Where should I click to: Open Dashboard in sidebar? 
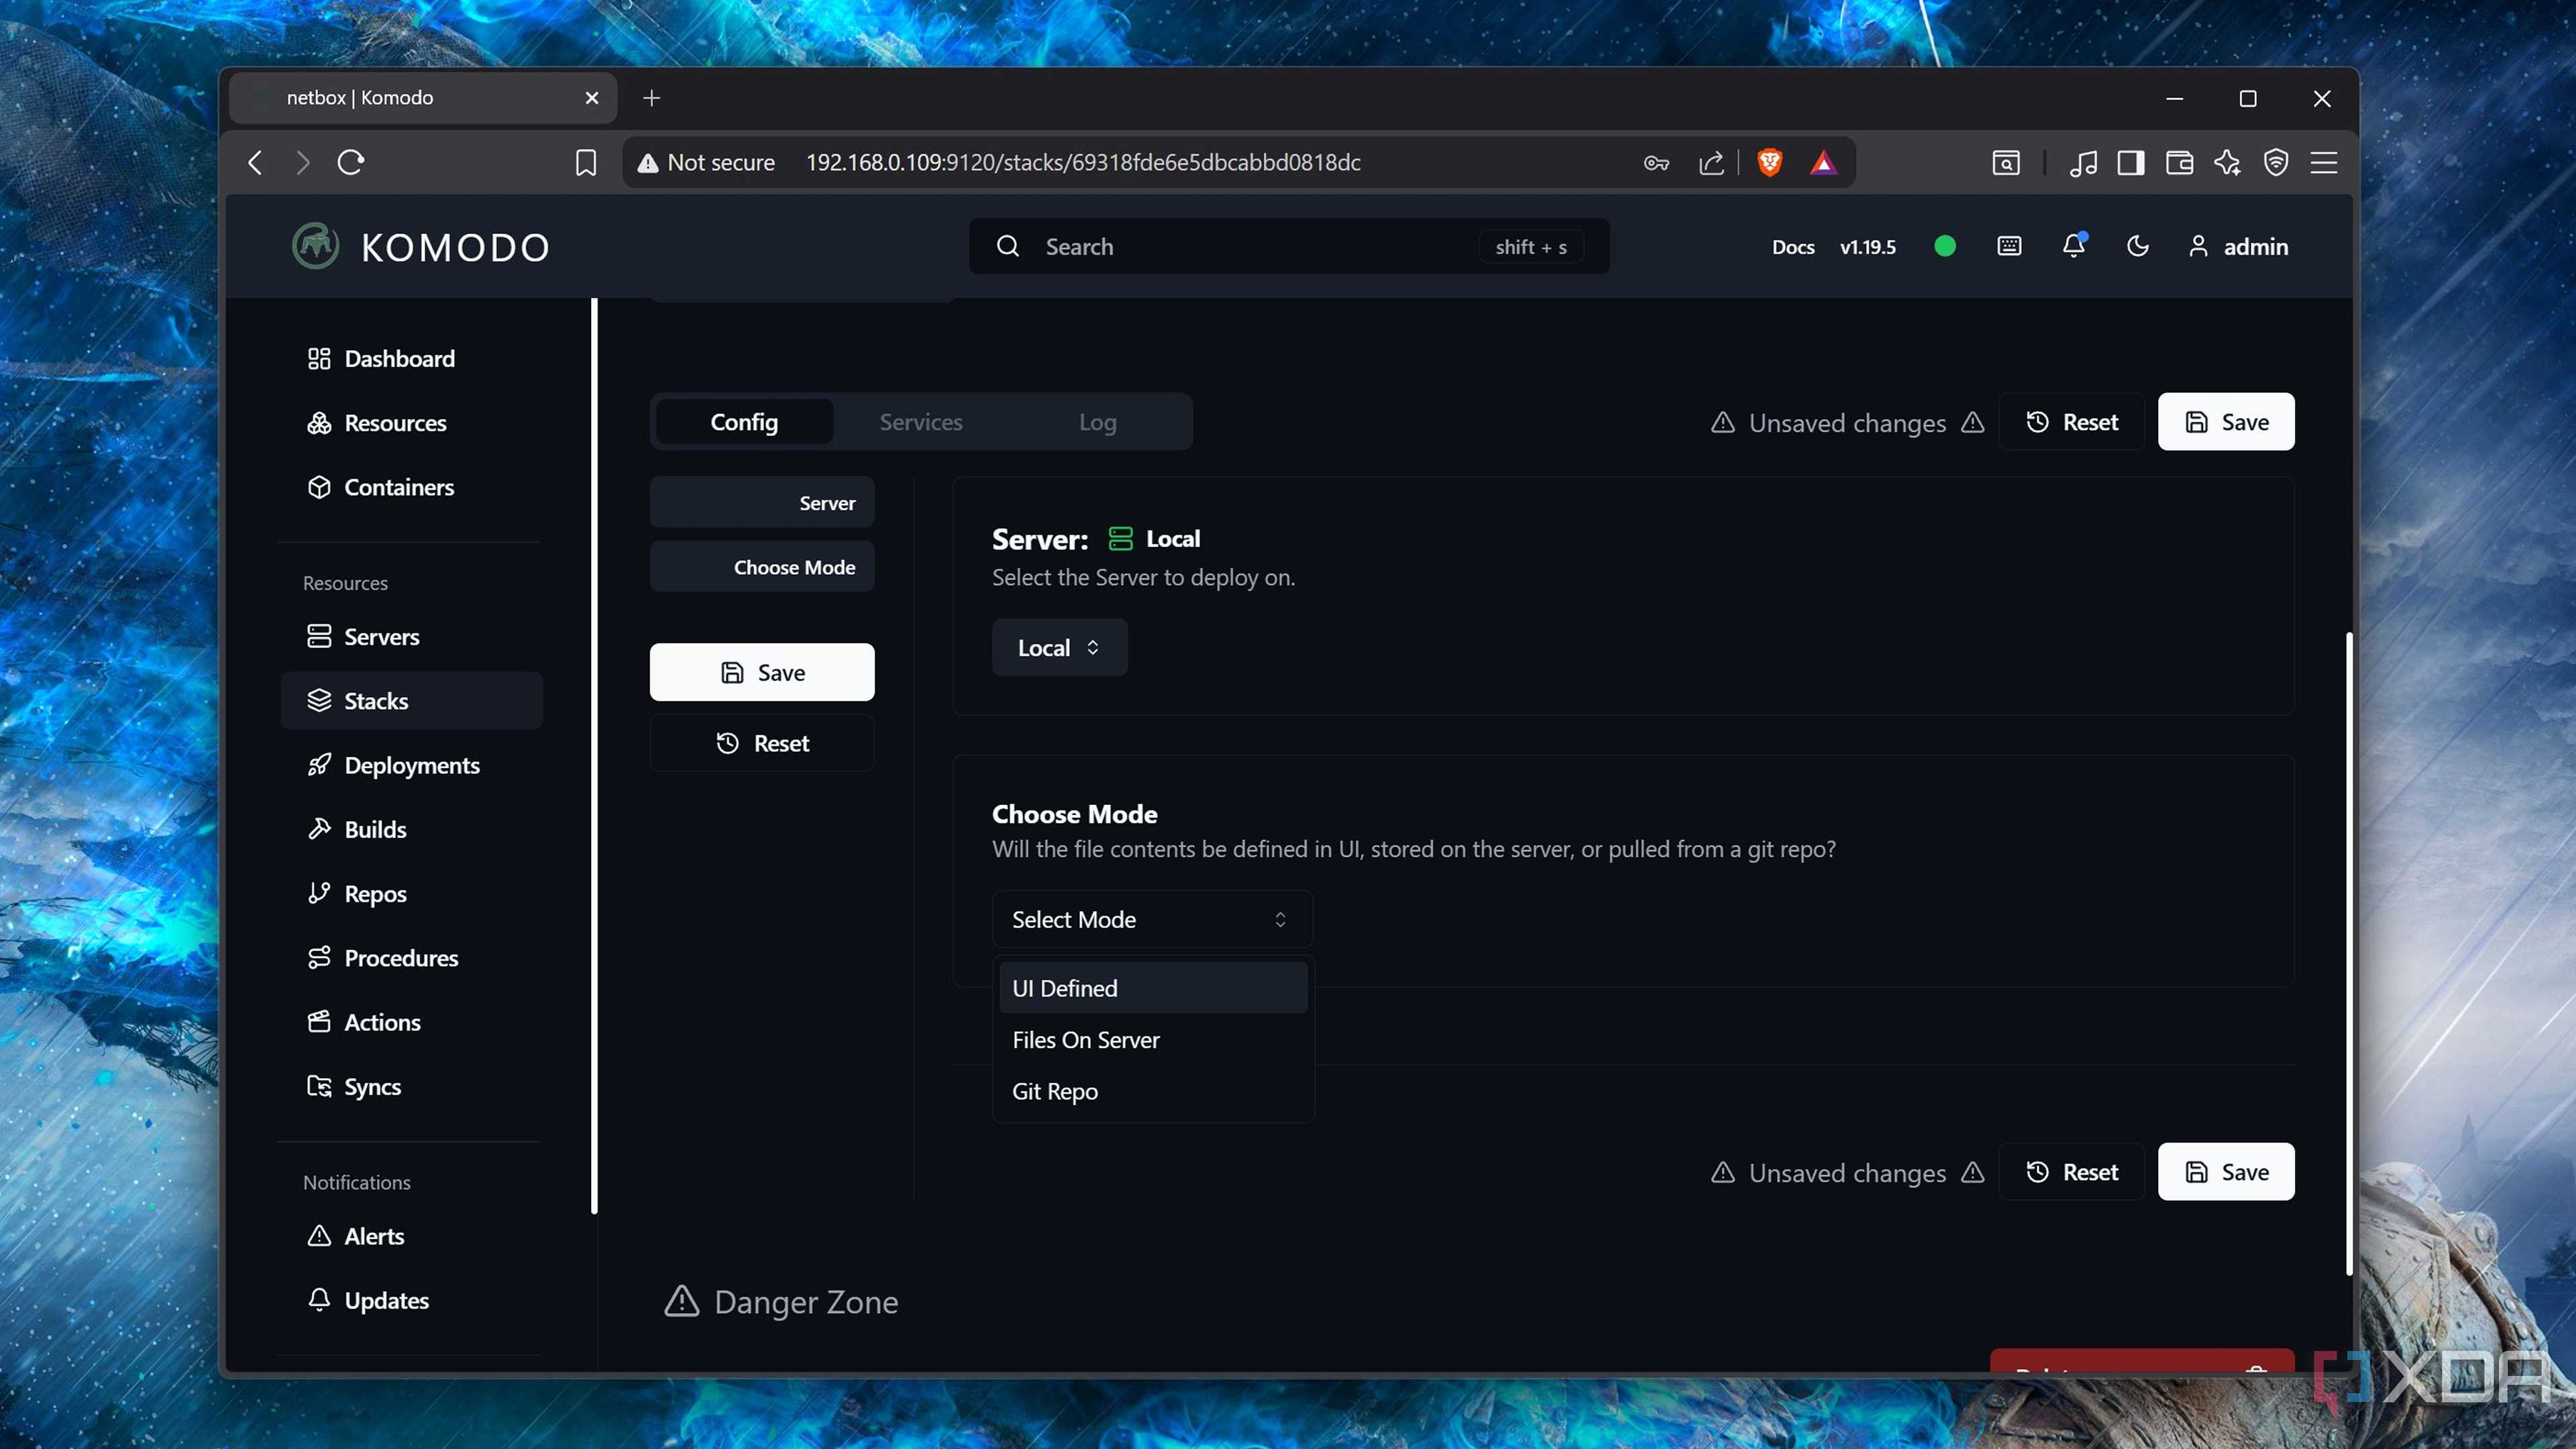pos(411,358)
